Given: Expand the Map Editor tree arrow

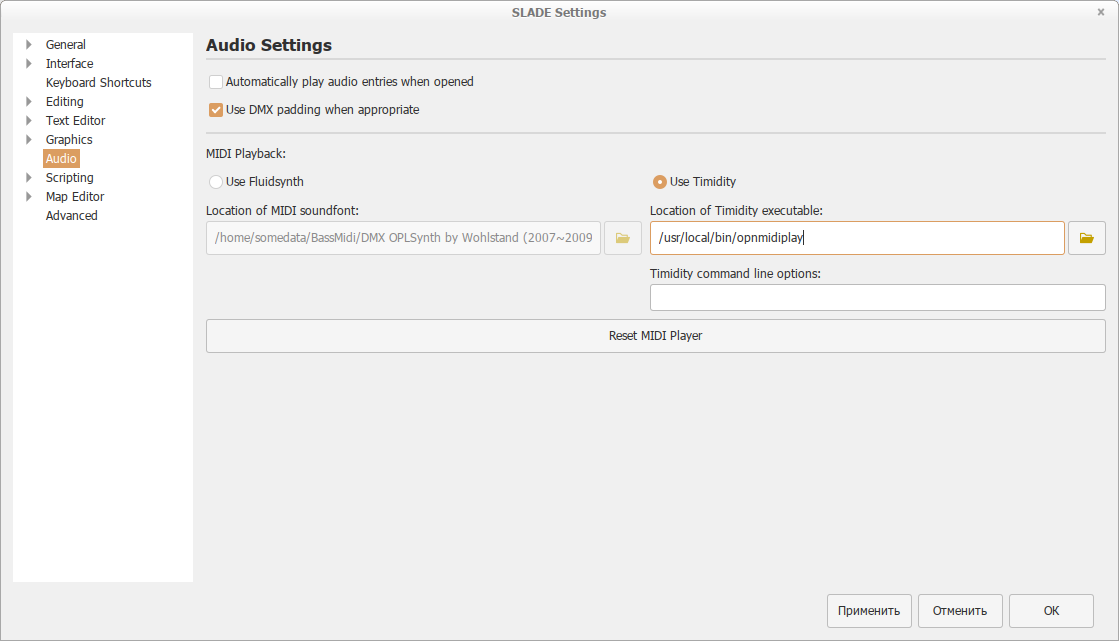Looking at the screenshot, I should [29, 197].
